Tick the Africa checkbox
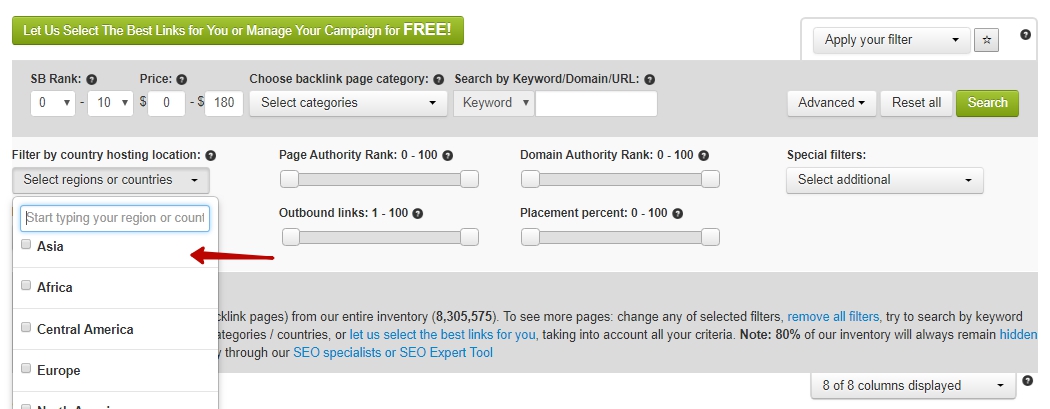The image size is (1050, 409). [26, 286]
